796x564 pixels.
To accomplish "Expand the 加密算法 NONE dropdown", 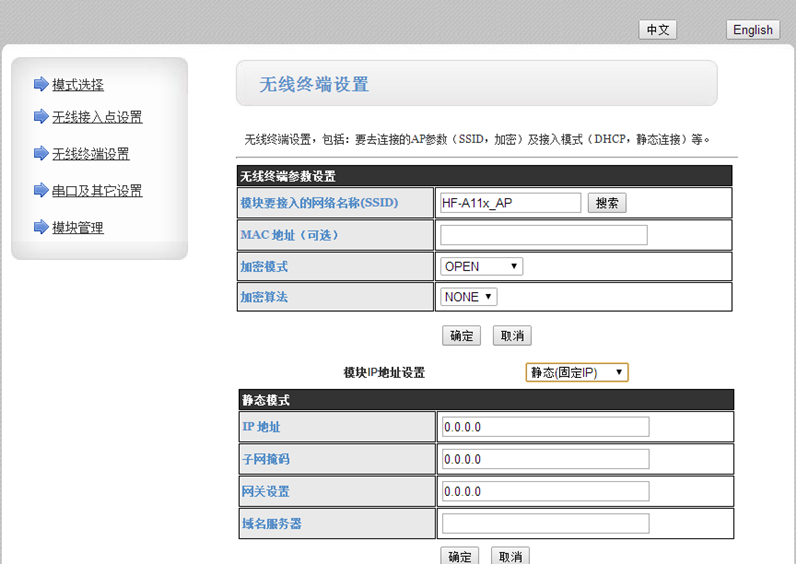I will coord(468,297).
